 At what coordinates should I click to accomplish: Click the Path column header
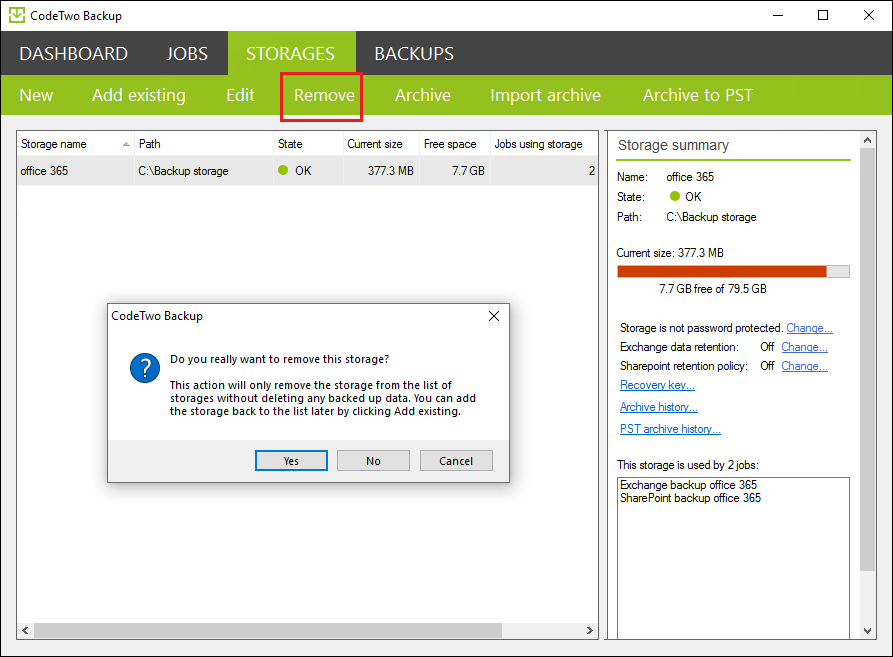point(204,144)
